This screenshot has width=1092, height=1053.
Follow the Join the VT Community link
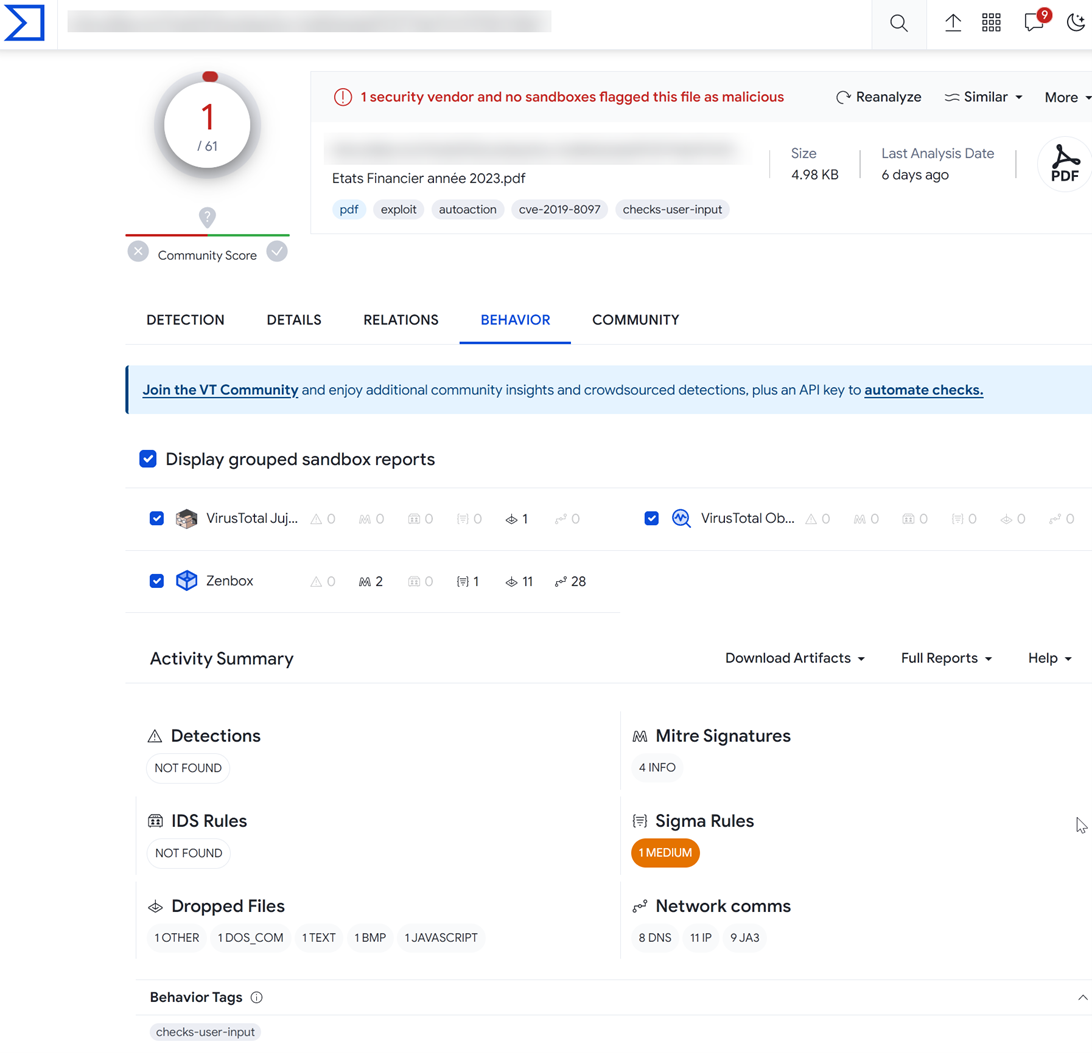click(x=220, y=390)
